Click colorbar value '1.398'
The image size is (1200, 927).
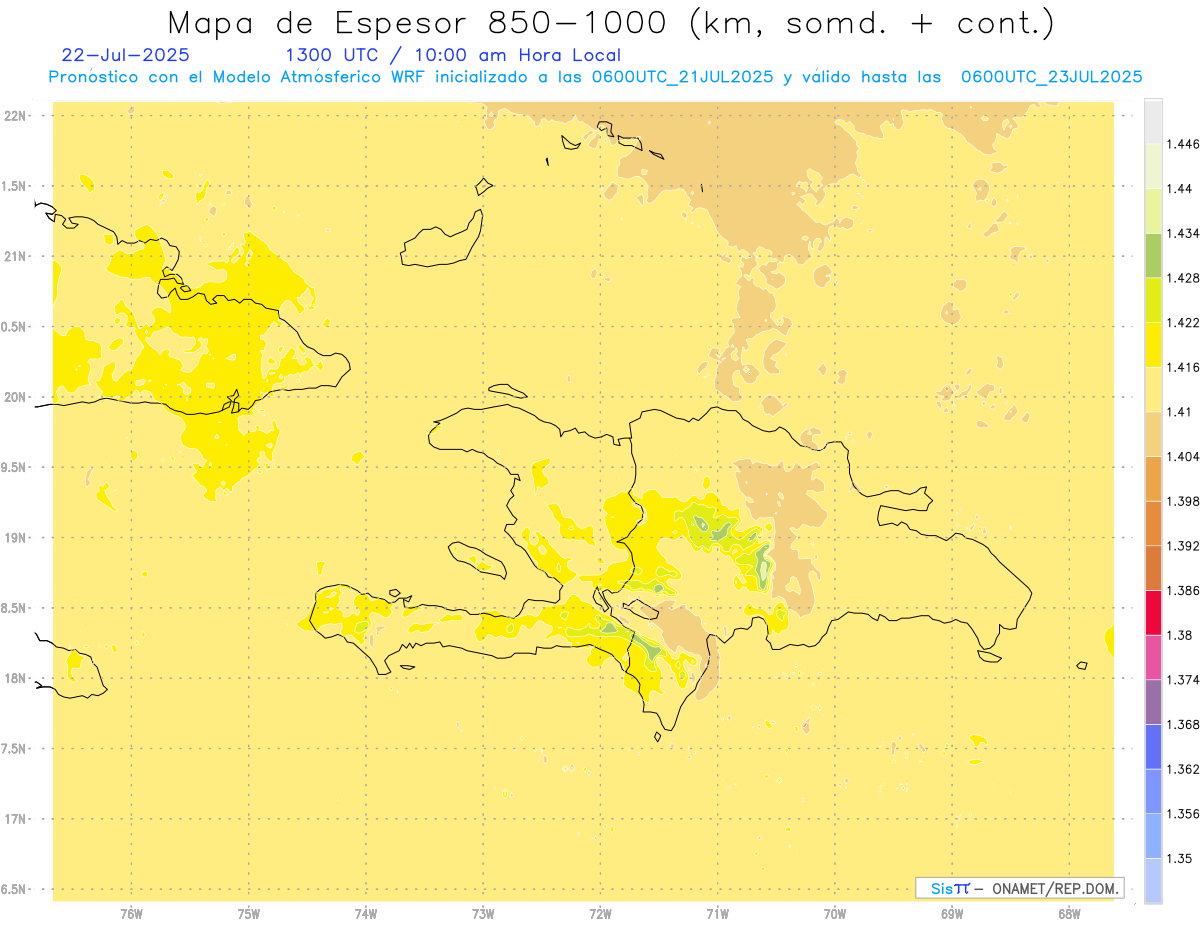click(x=1184, y=501)
